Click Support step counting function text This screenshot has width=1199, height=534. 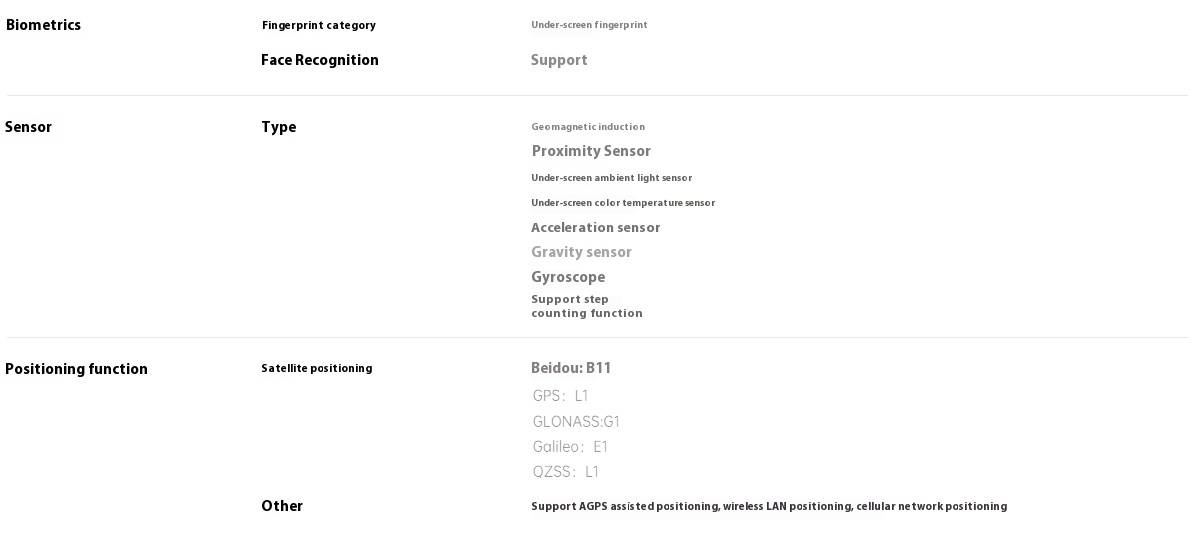[587, 306]
